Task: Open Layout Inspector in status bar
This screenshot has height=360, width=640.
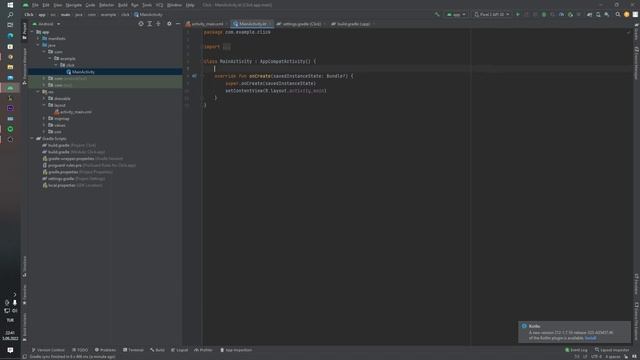Action: [612, 350]
